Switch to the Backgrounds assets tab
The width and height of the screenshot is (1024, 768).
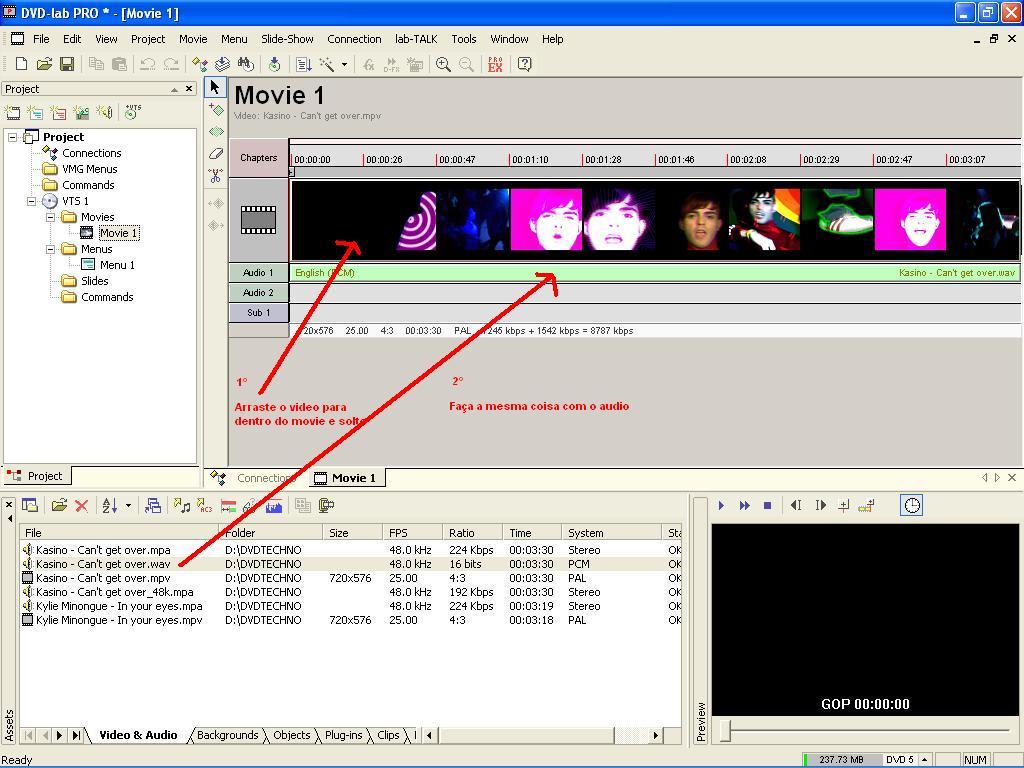tap(227, 735)
